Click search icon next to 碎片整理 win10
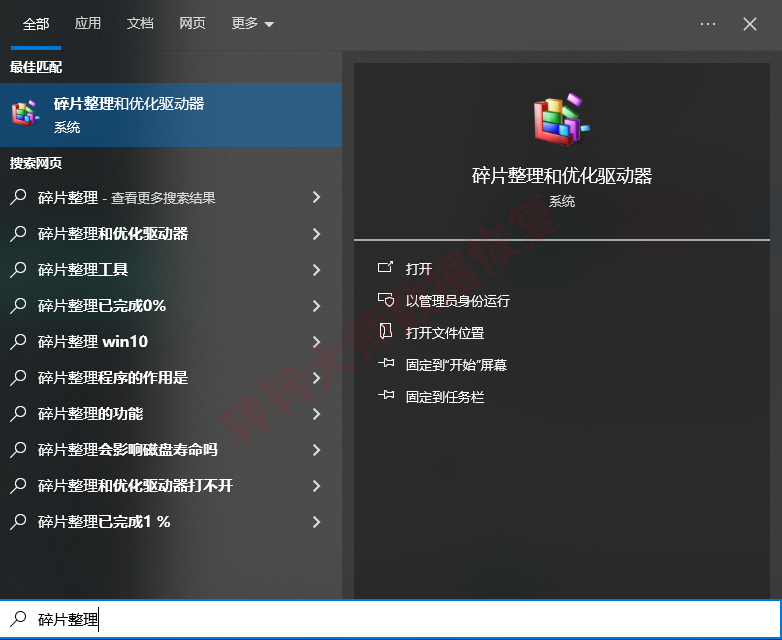 click(x=18, y=341)
